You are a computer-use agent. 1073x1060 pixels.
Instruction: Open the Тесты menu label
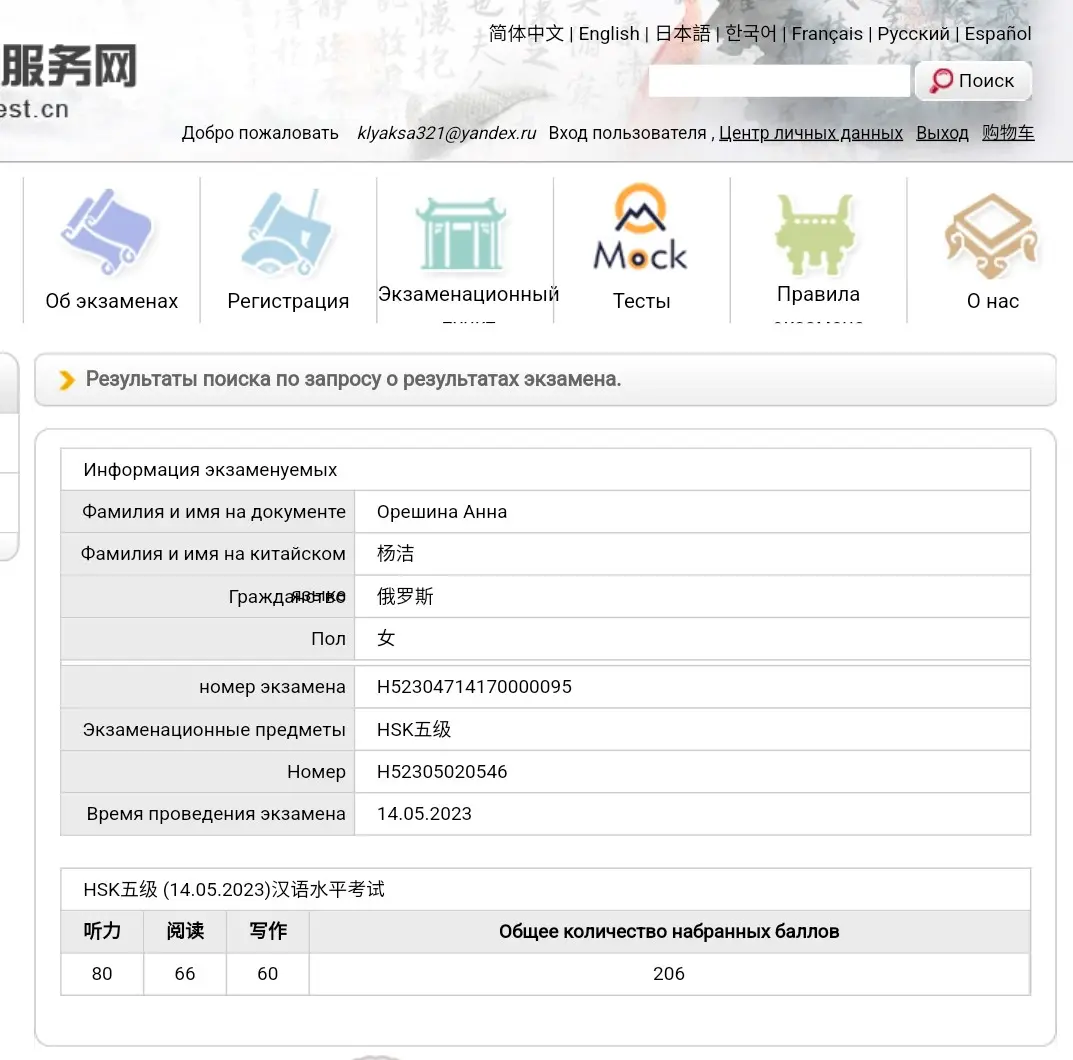tap(641, 301)
